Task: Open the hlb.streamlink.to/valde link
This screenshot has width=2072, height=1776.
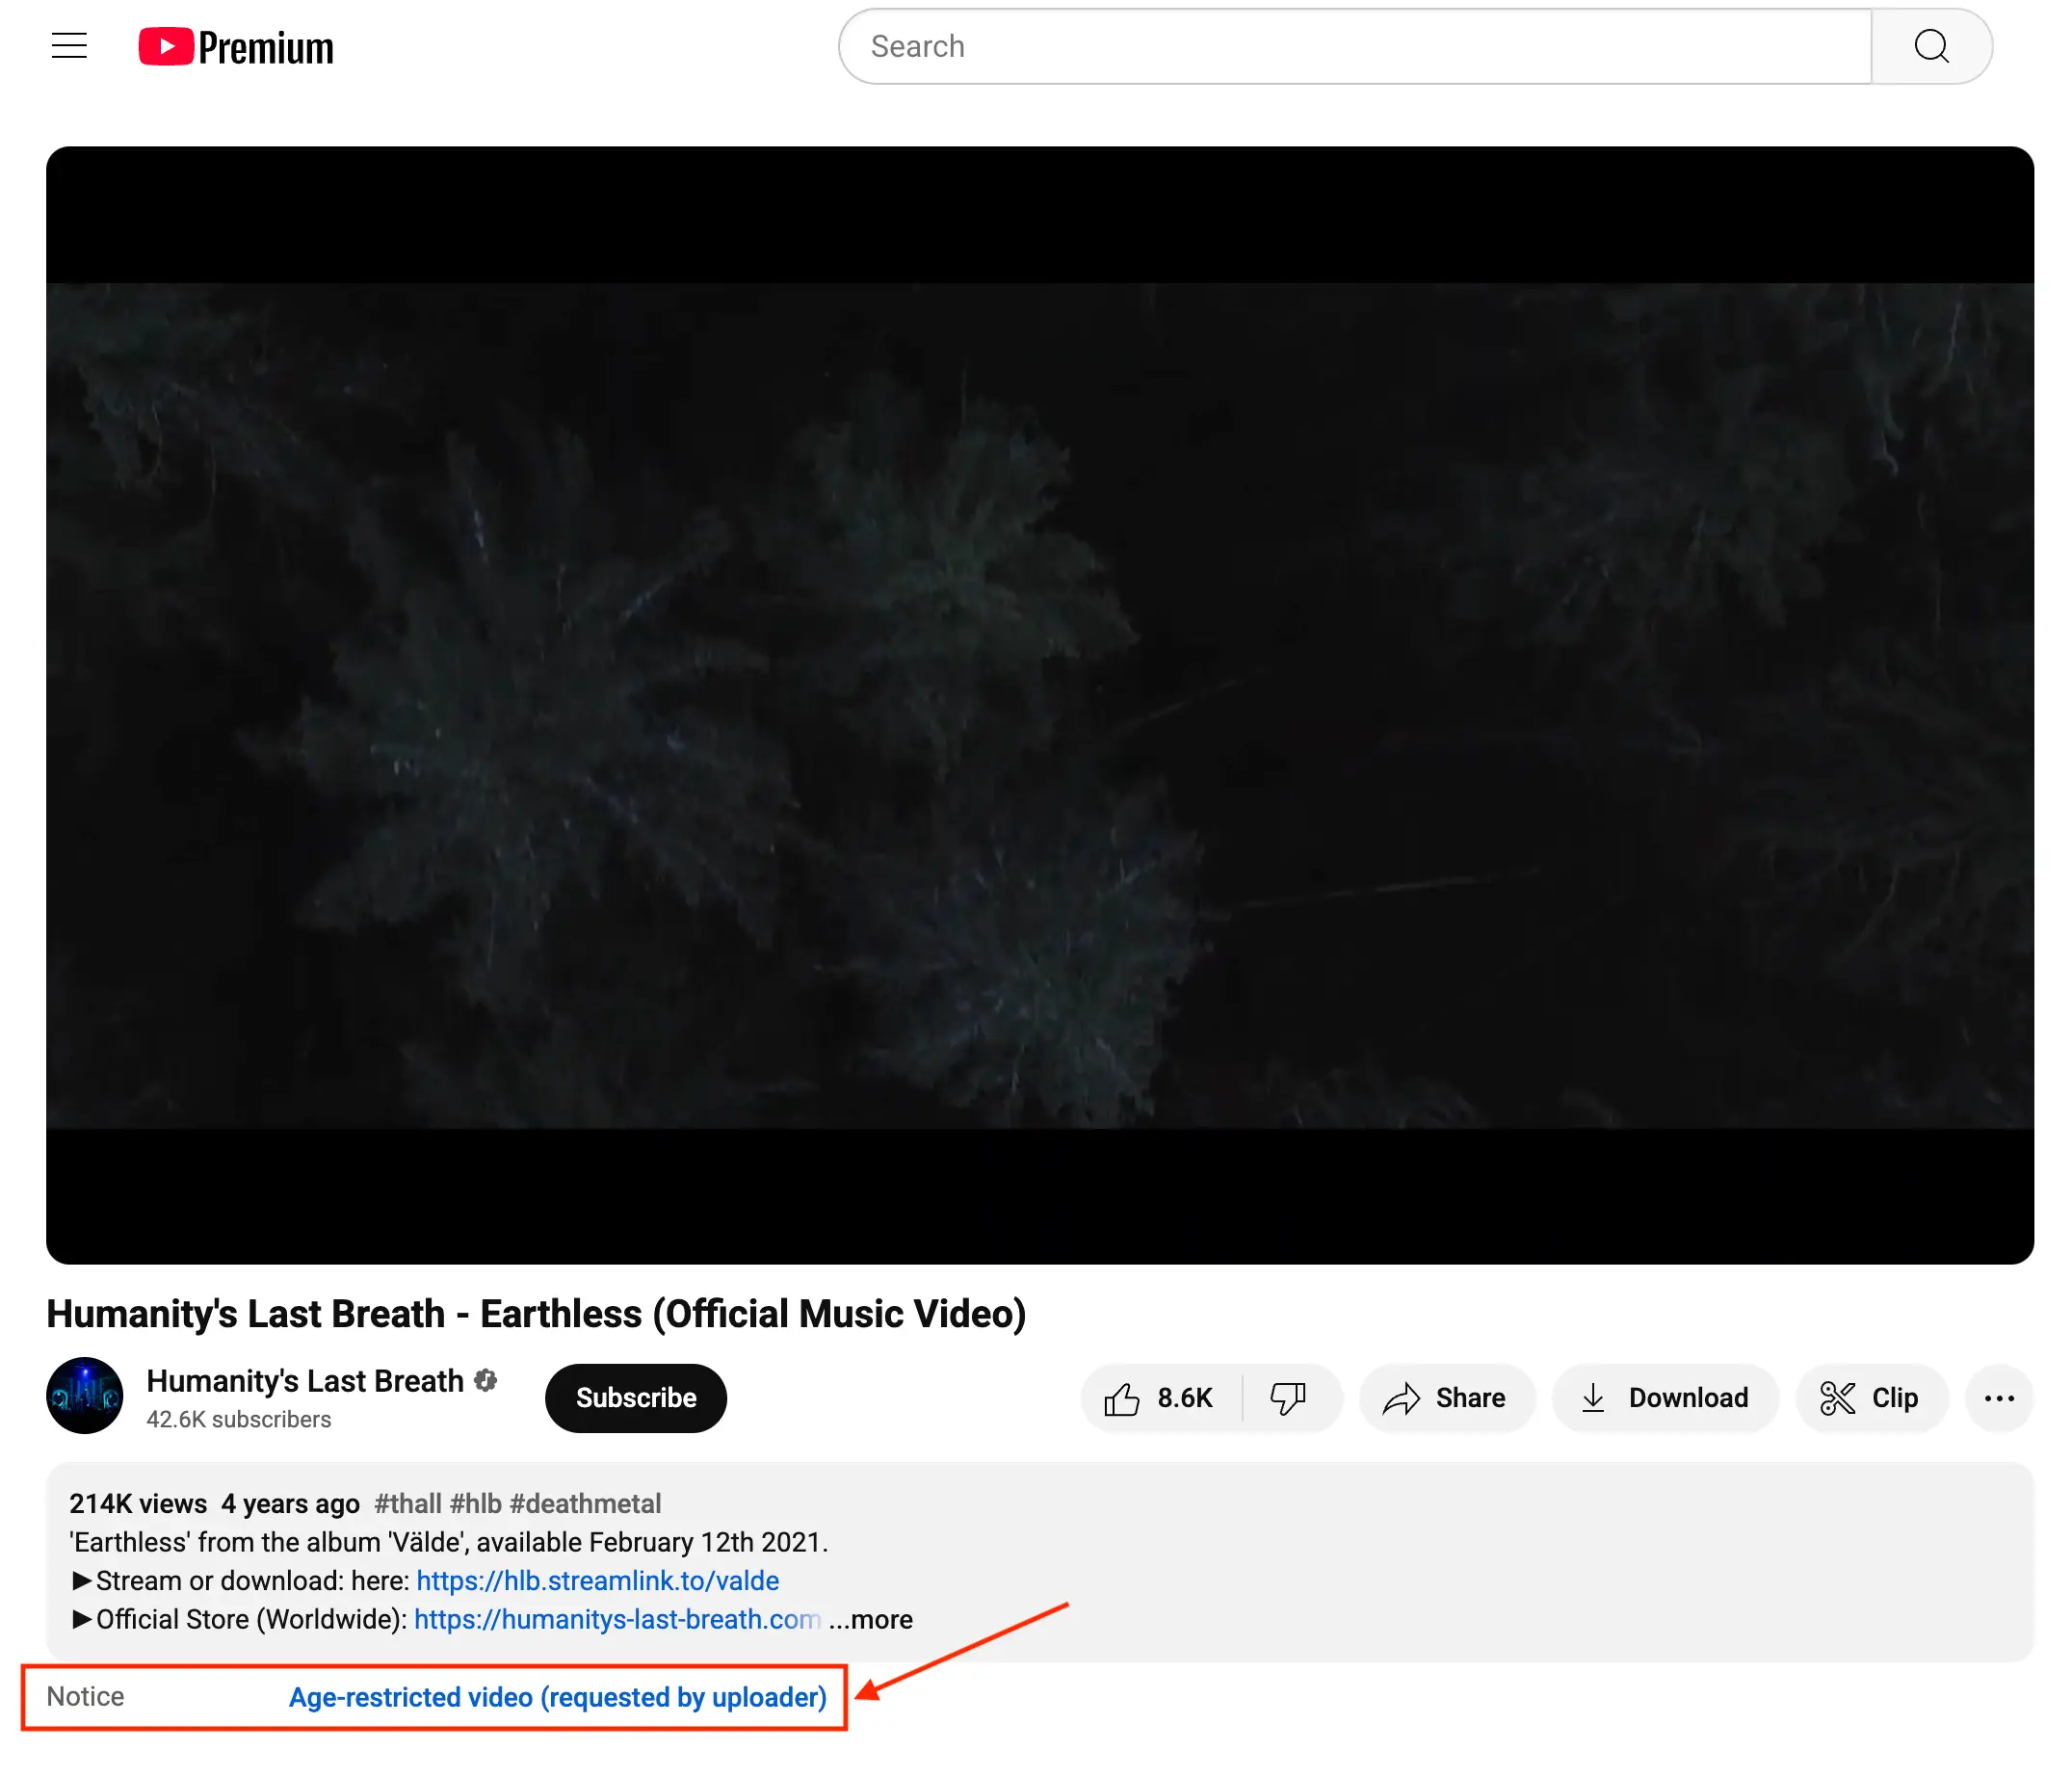Action: [x=598, y=1580]
